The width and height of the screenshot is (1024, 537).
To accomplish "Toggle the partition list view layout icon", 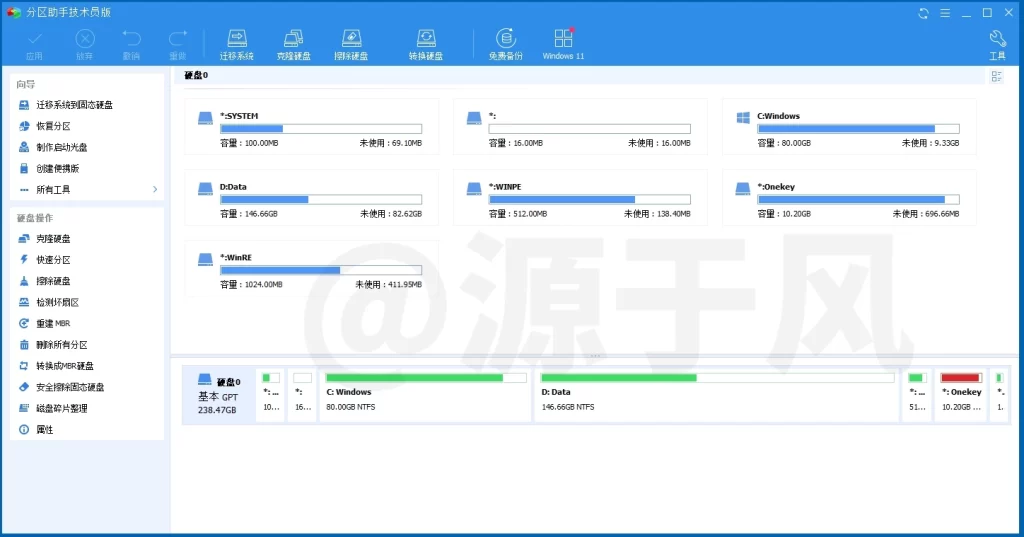I will coord(997,76).
